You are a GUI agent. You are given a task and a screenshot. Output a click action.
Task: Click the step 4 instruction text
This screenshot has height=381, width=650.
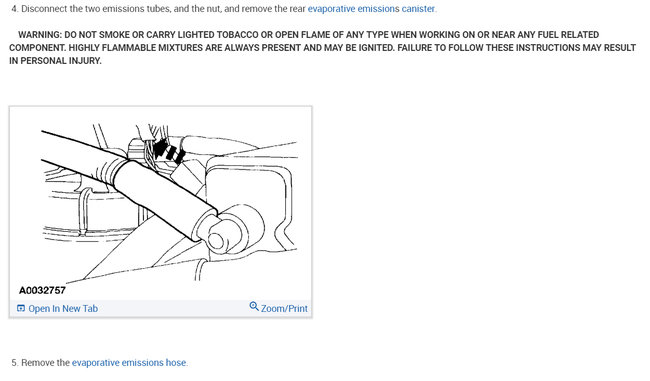(x=224, y=9)
